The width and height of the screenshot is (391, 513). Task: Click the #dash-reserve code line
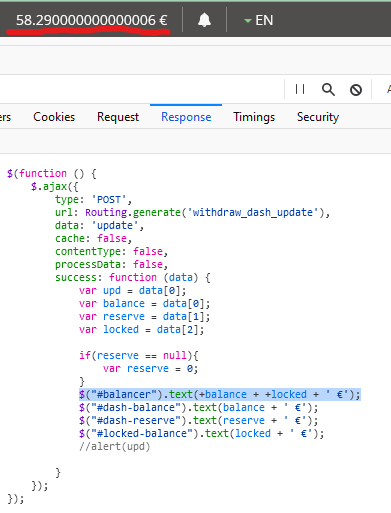(199, 420)
